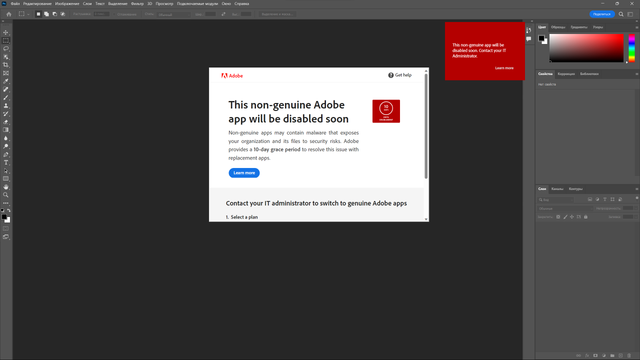Open the Файл menu

(15, 4)
